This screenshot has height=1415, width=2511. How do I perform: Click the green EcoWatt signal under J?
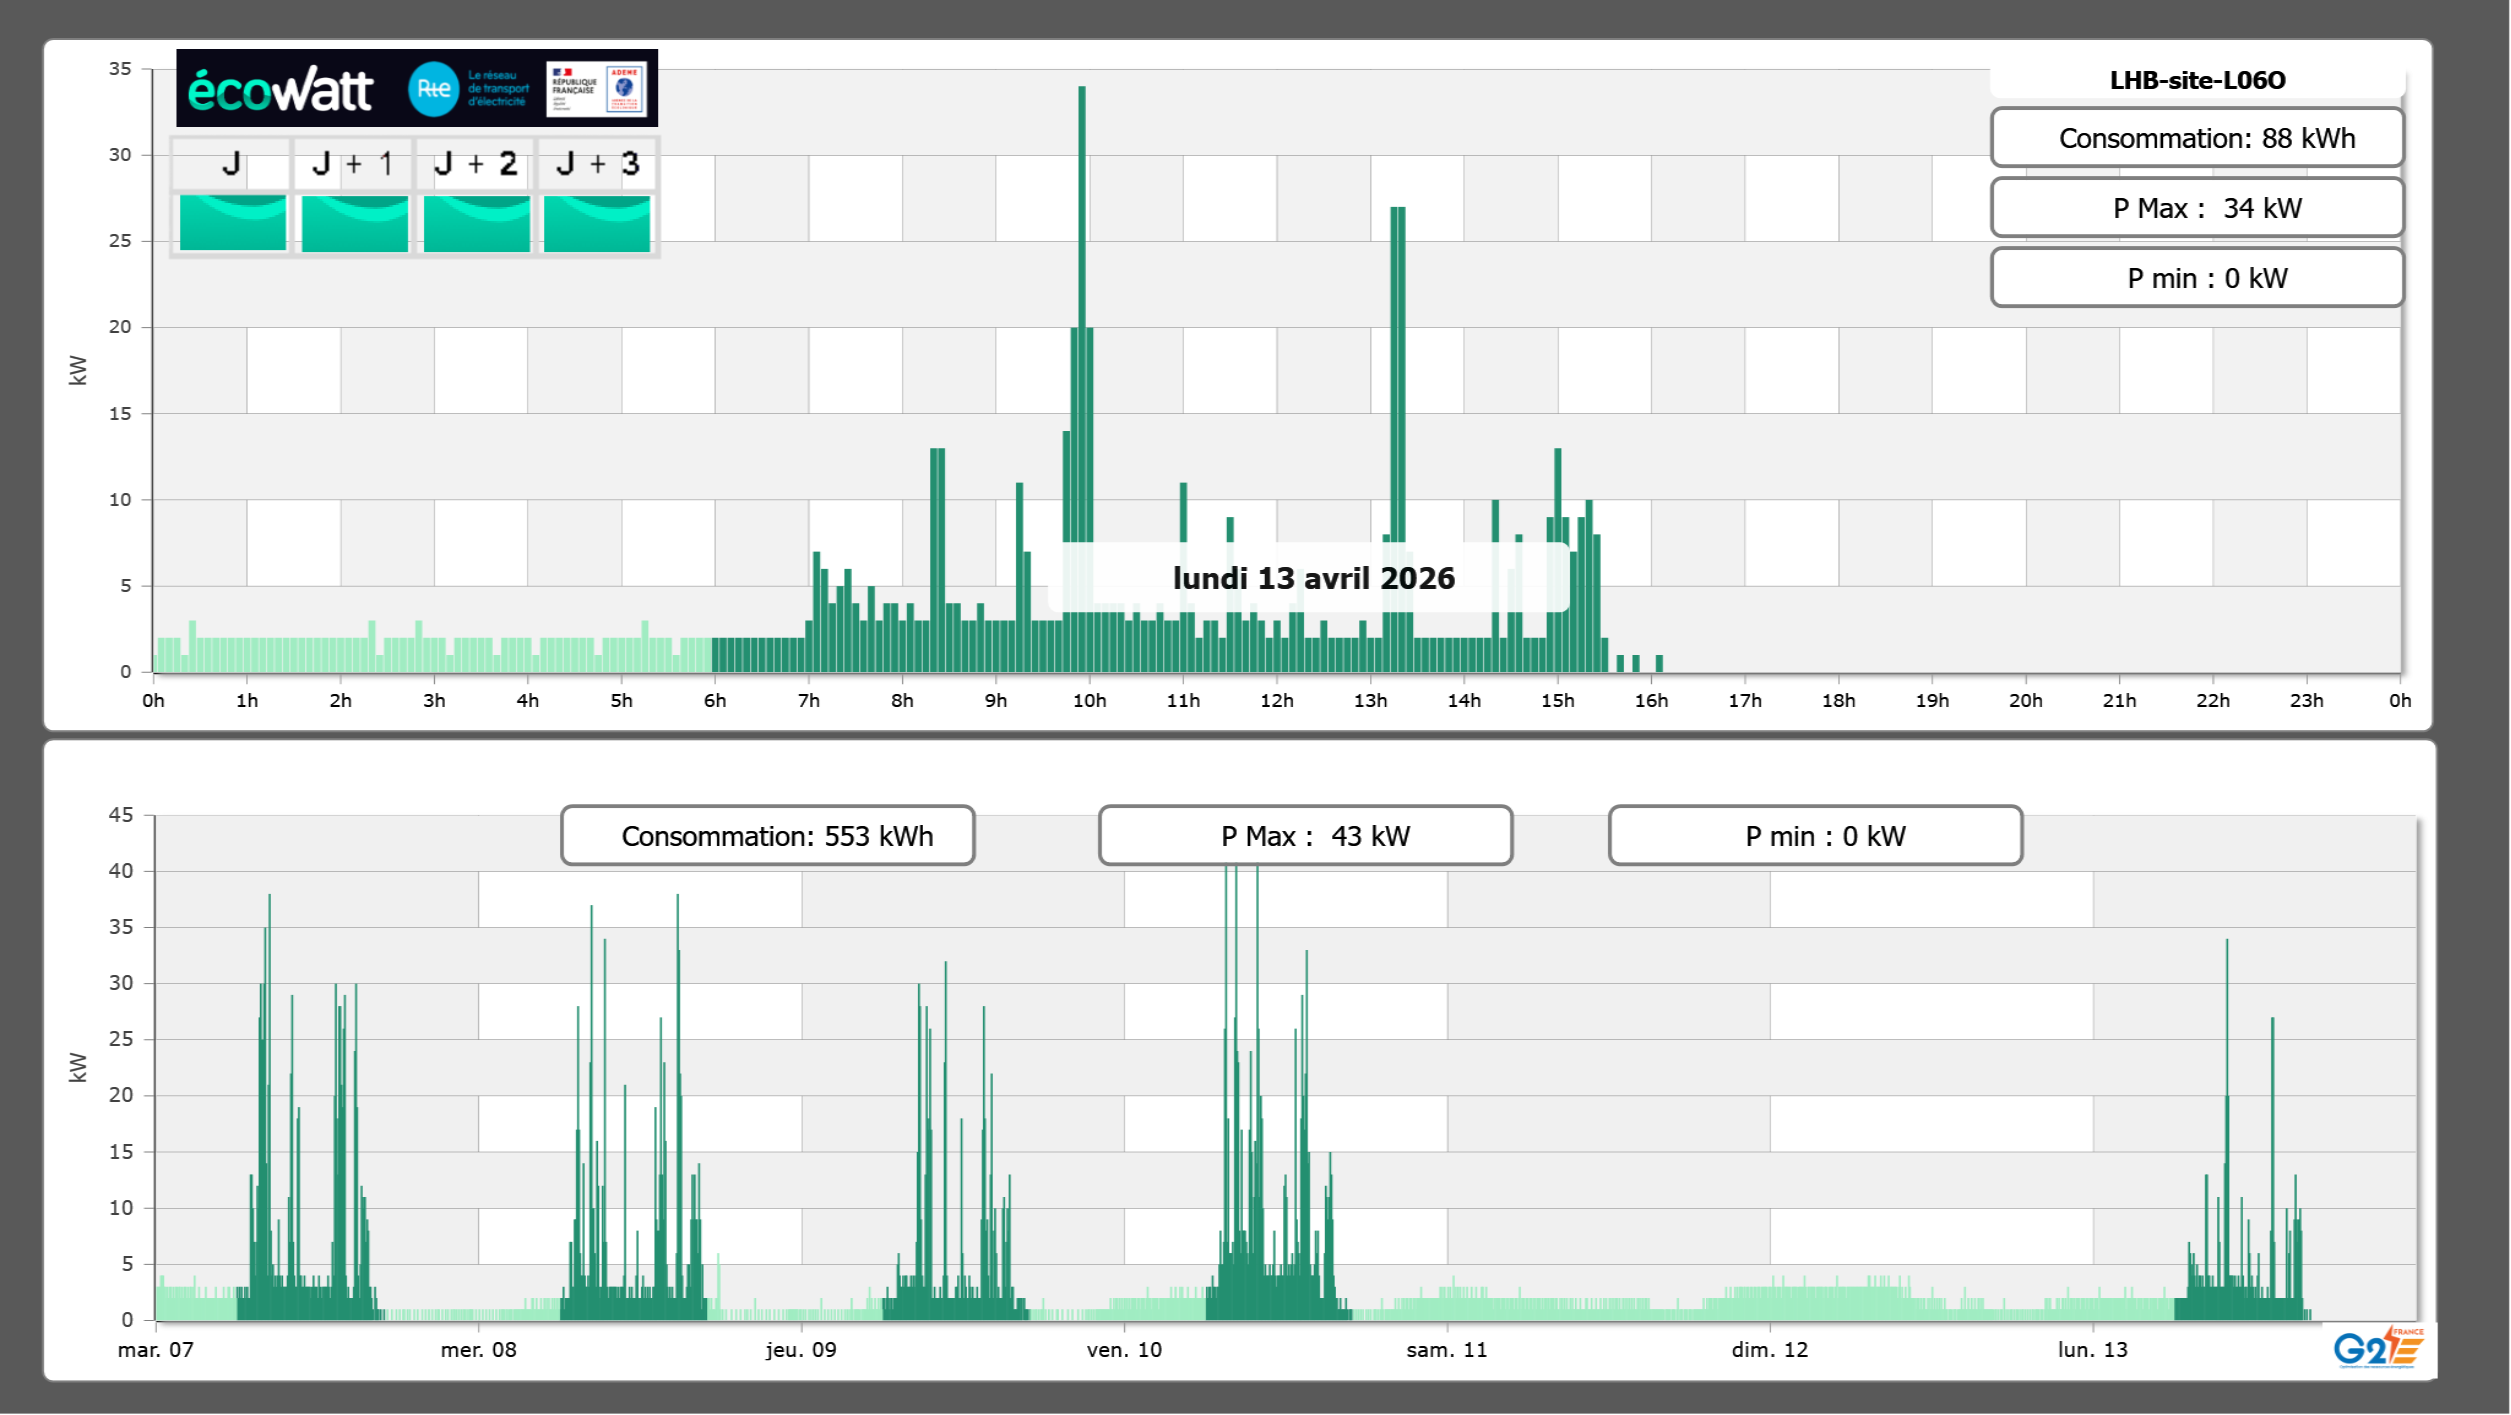click(233, 223)
